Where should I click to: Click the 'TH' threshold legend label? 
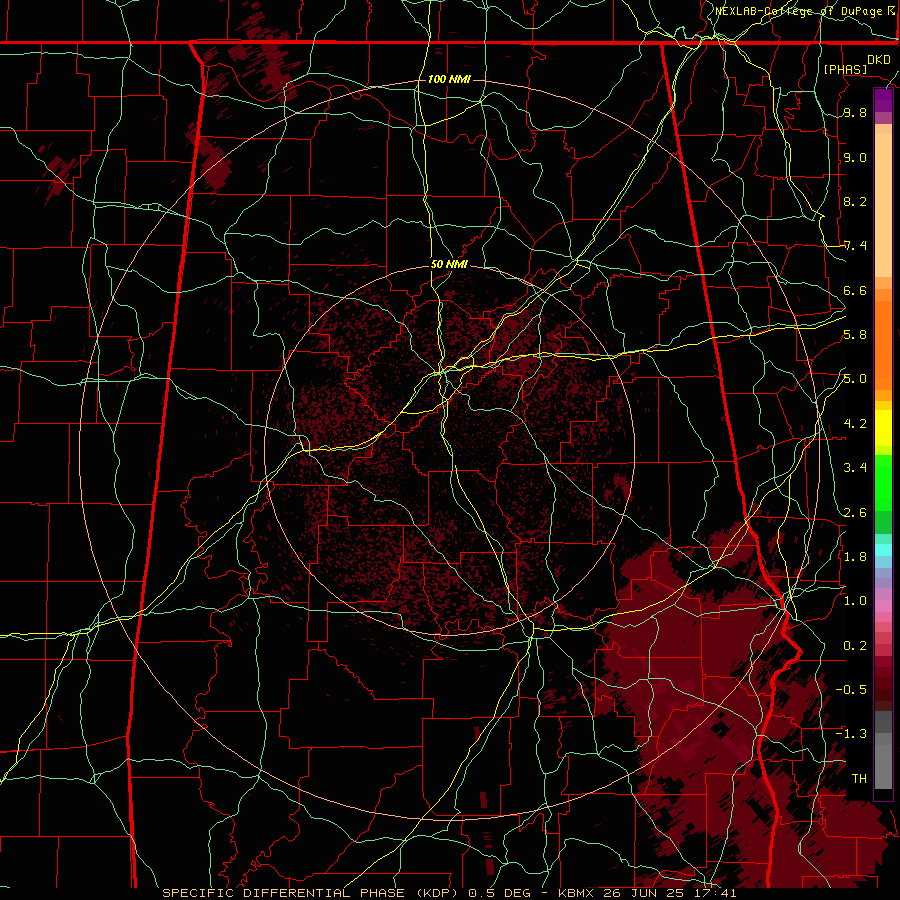(859, 779)
